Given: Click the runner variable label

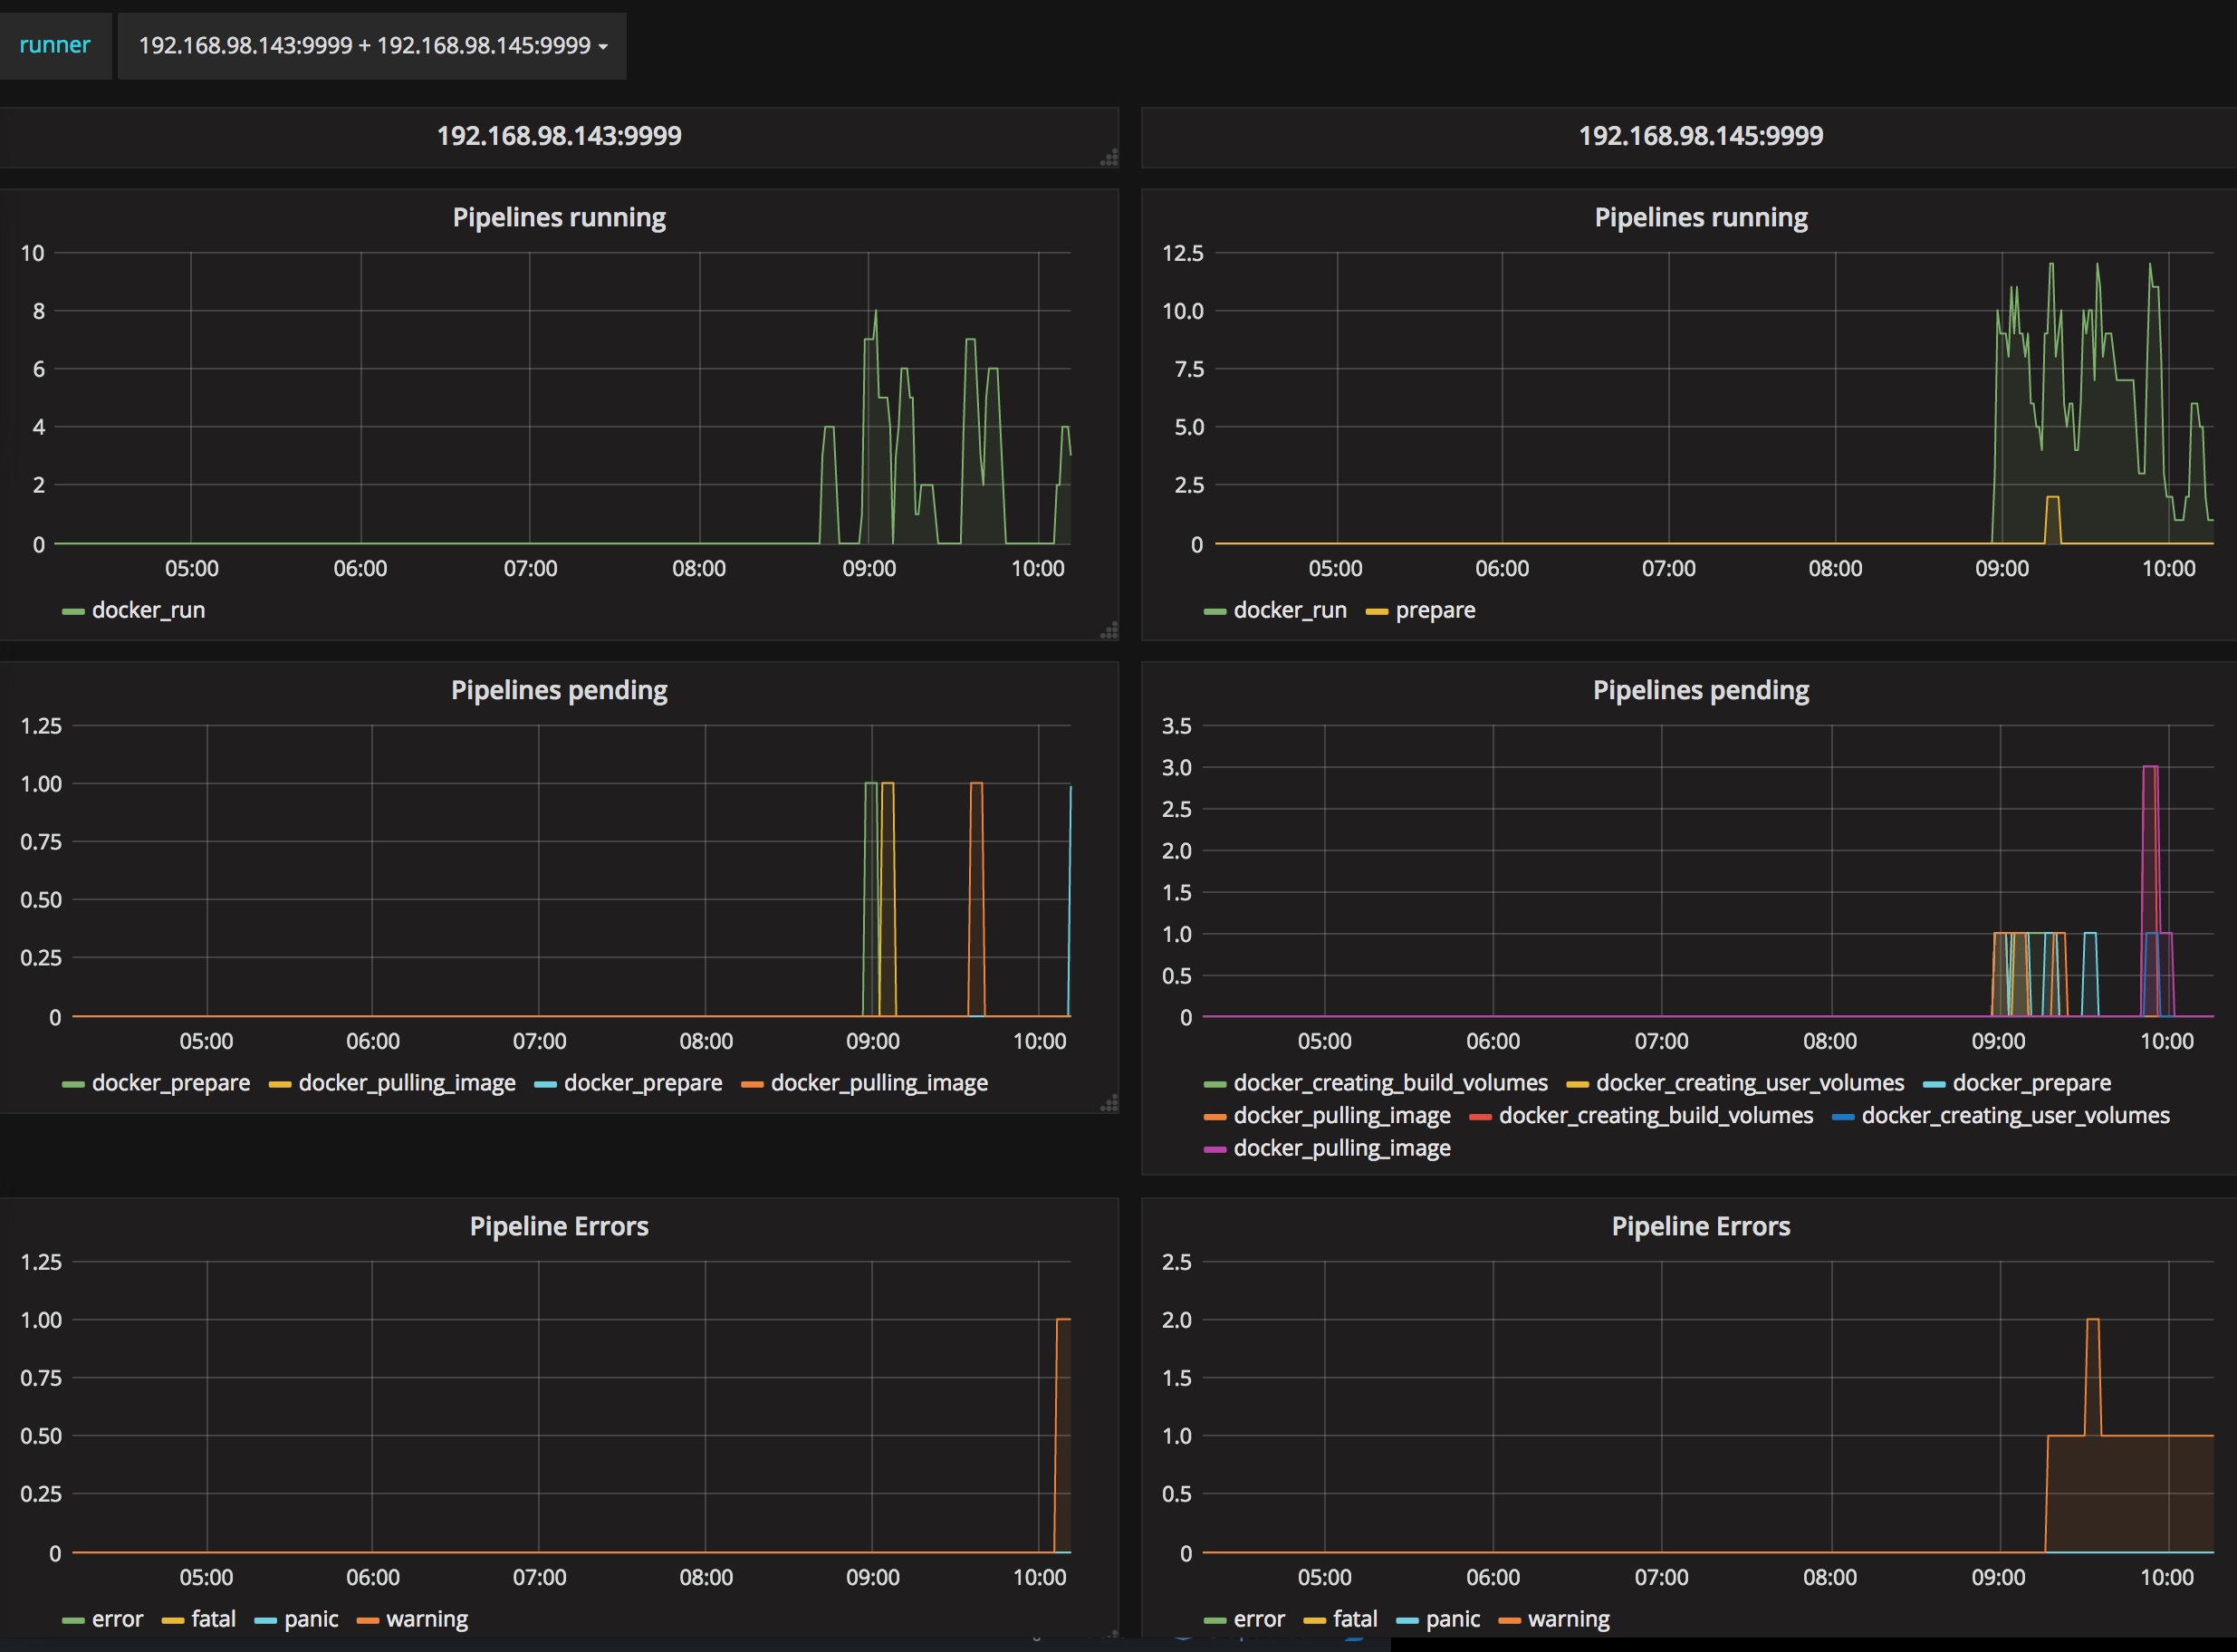Looking at the screenshot, I should [x=55, y=45].
